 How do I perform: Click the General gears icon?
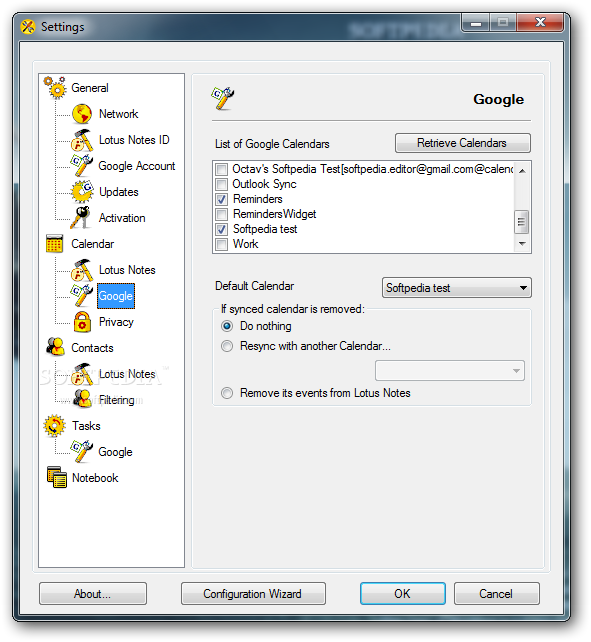coord(55,88)
